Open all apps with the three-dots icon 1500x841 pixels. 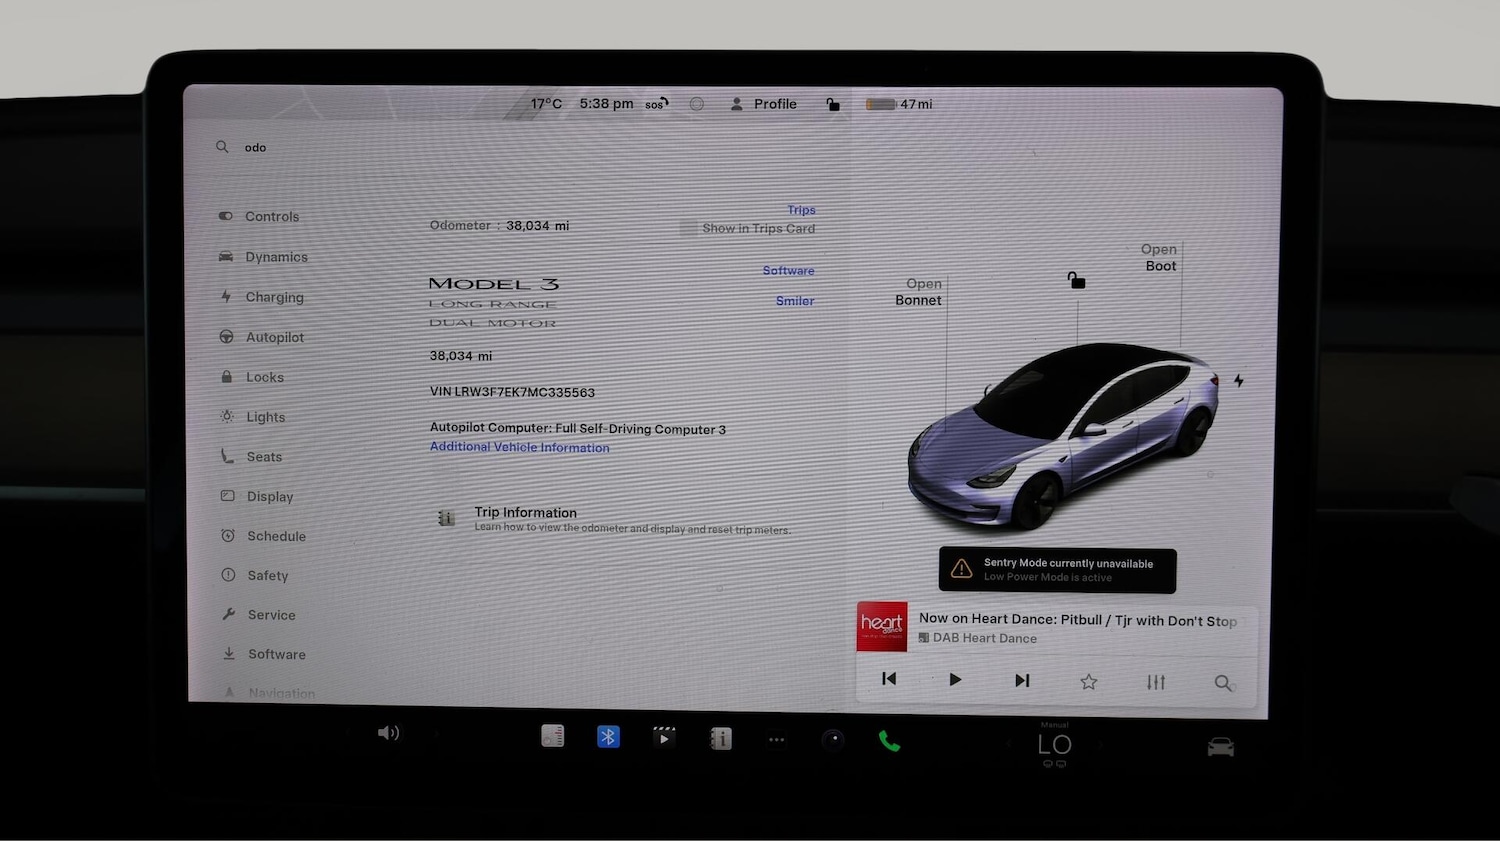(x=776, y=740)
